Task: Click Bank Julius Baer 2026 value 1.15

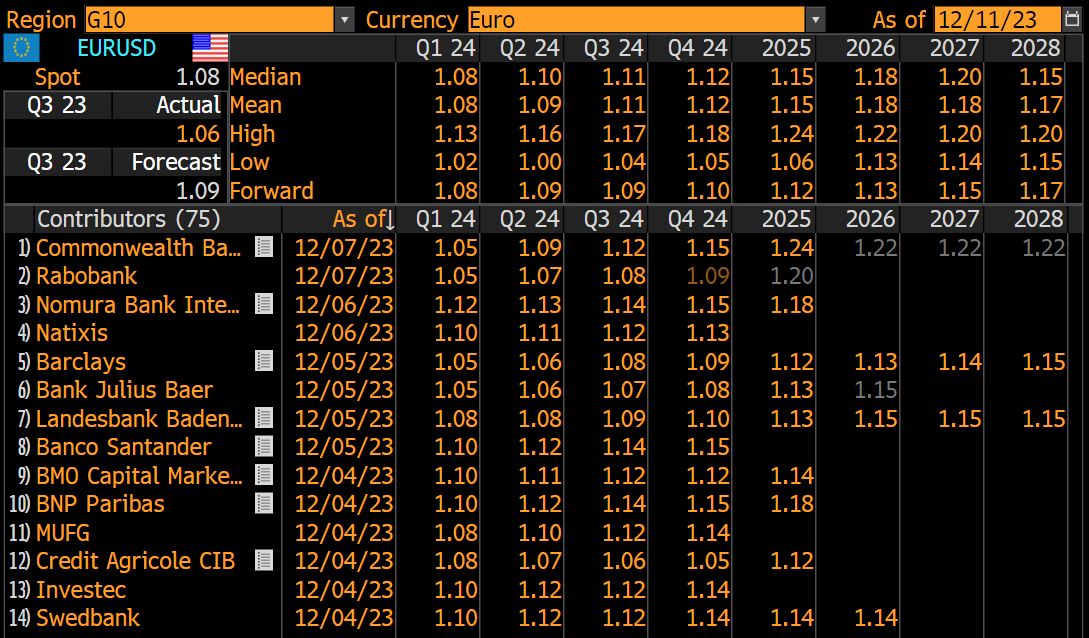Action: 876,389
